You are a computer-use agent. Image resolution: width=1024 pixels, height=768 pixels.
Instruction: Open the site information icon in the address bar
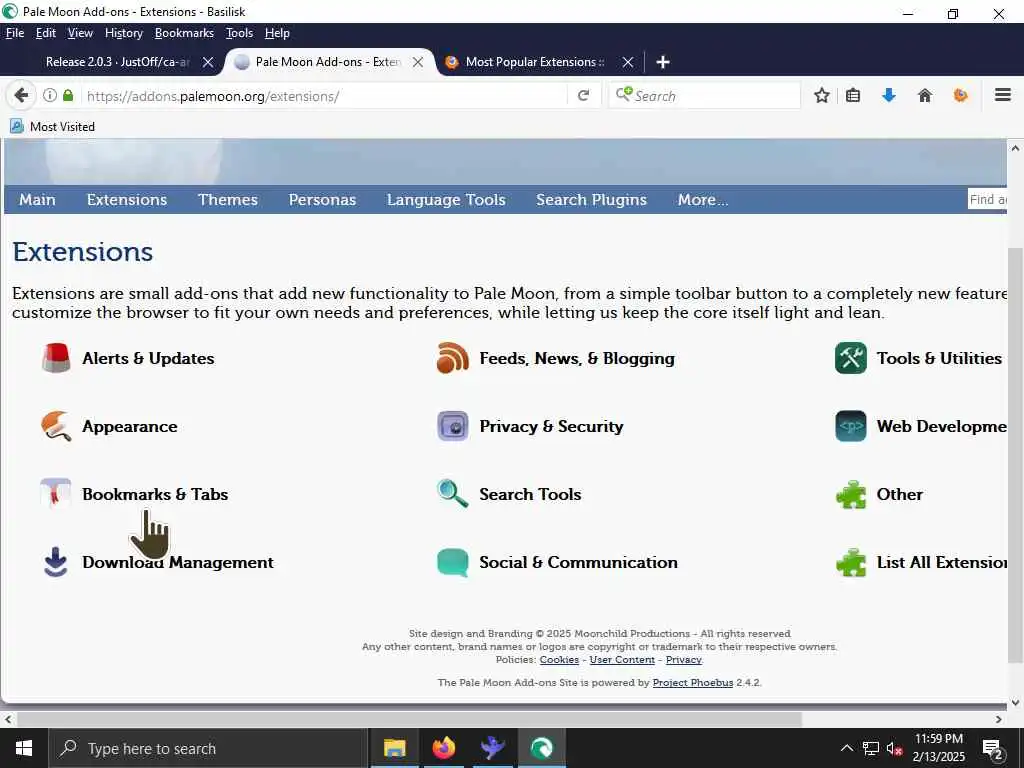(x=50, y=95)
